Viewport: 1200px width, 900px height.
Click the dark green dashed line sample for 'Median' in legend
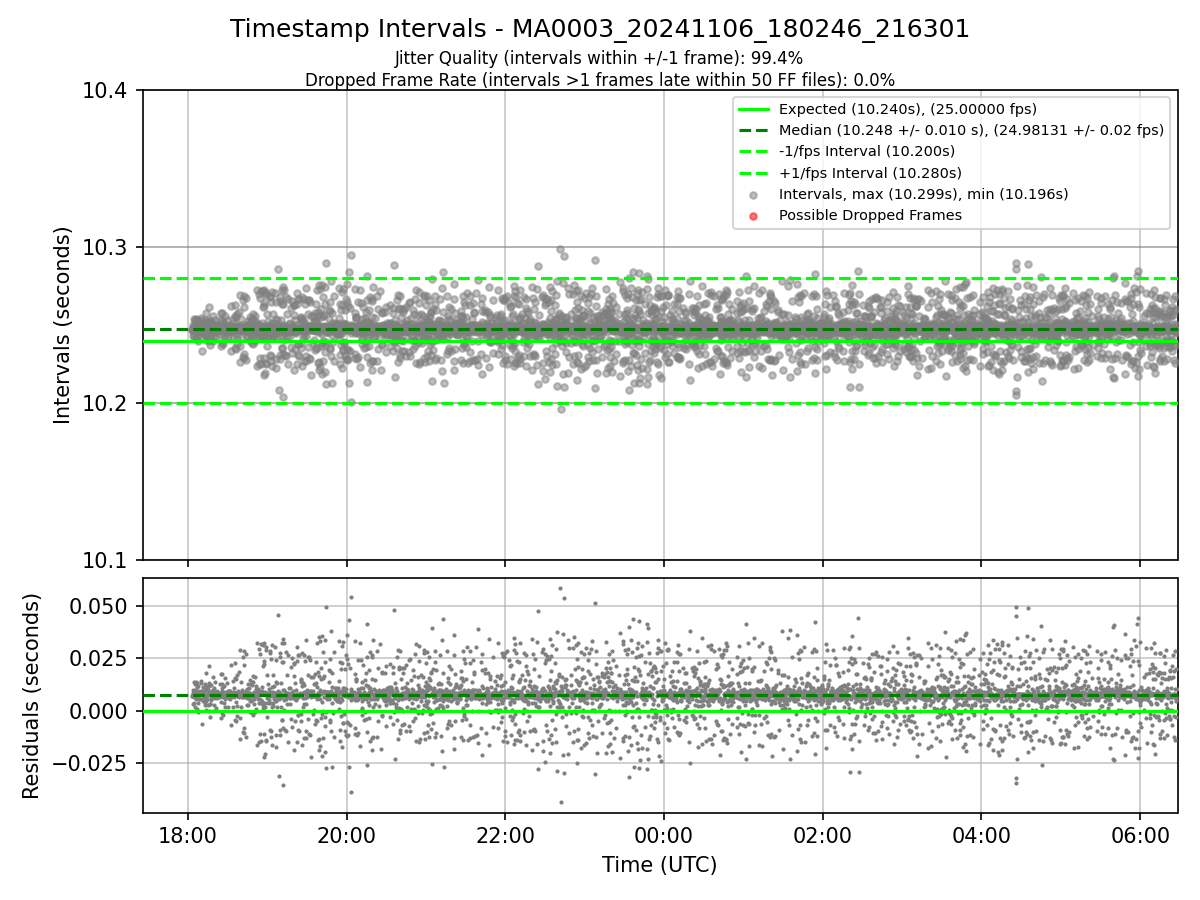(x=754, y=131)
